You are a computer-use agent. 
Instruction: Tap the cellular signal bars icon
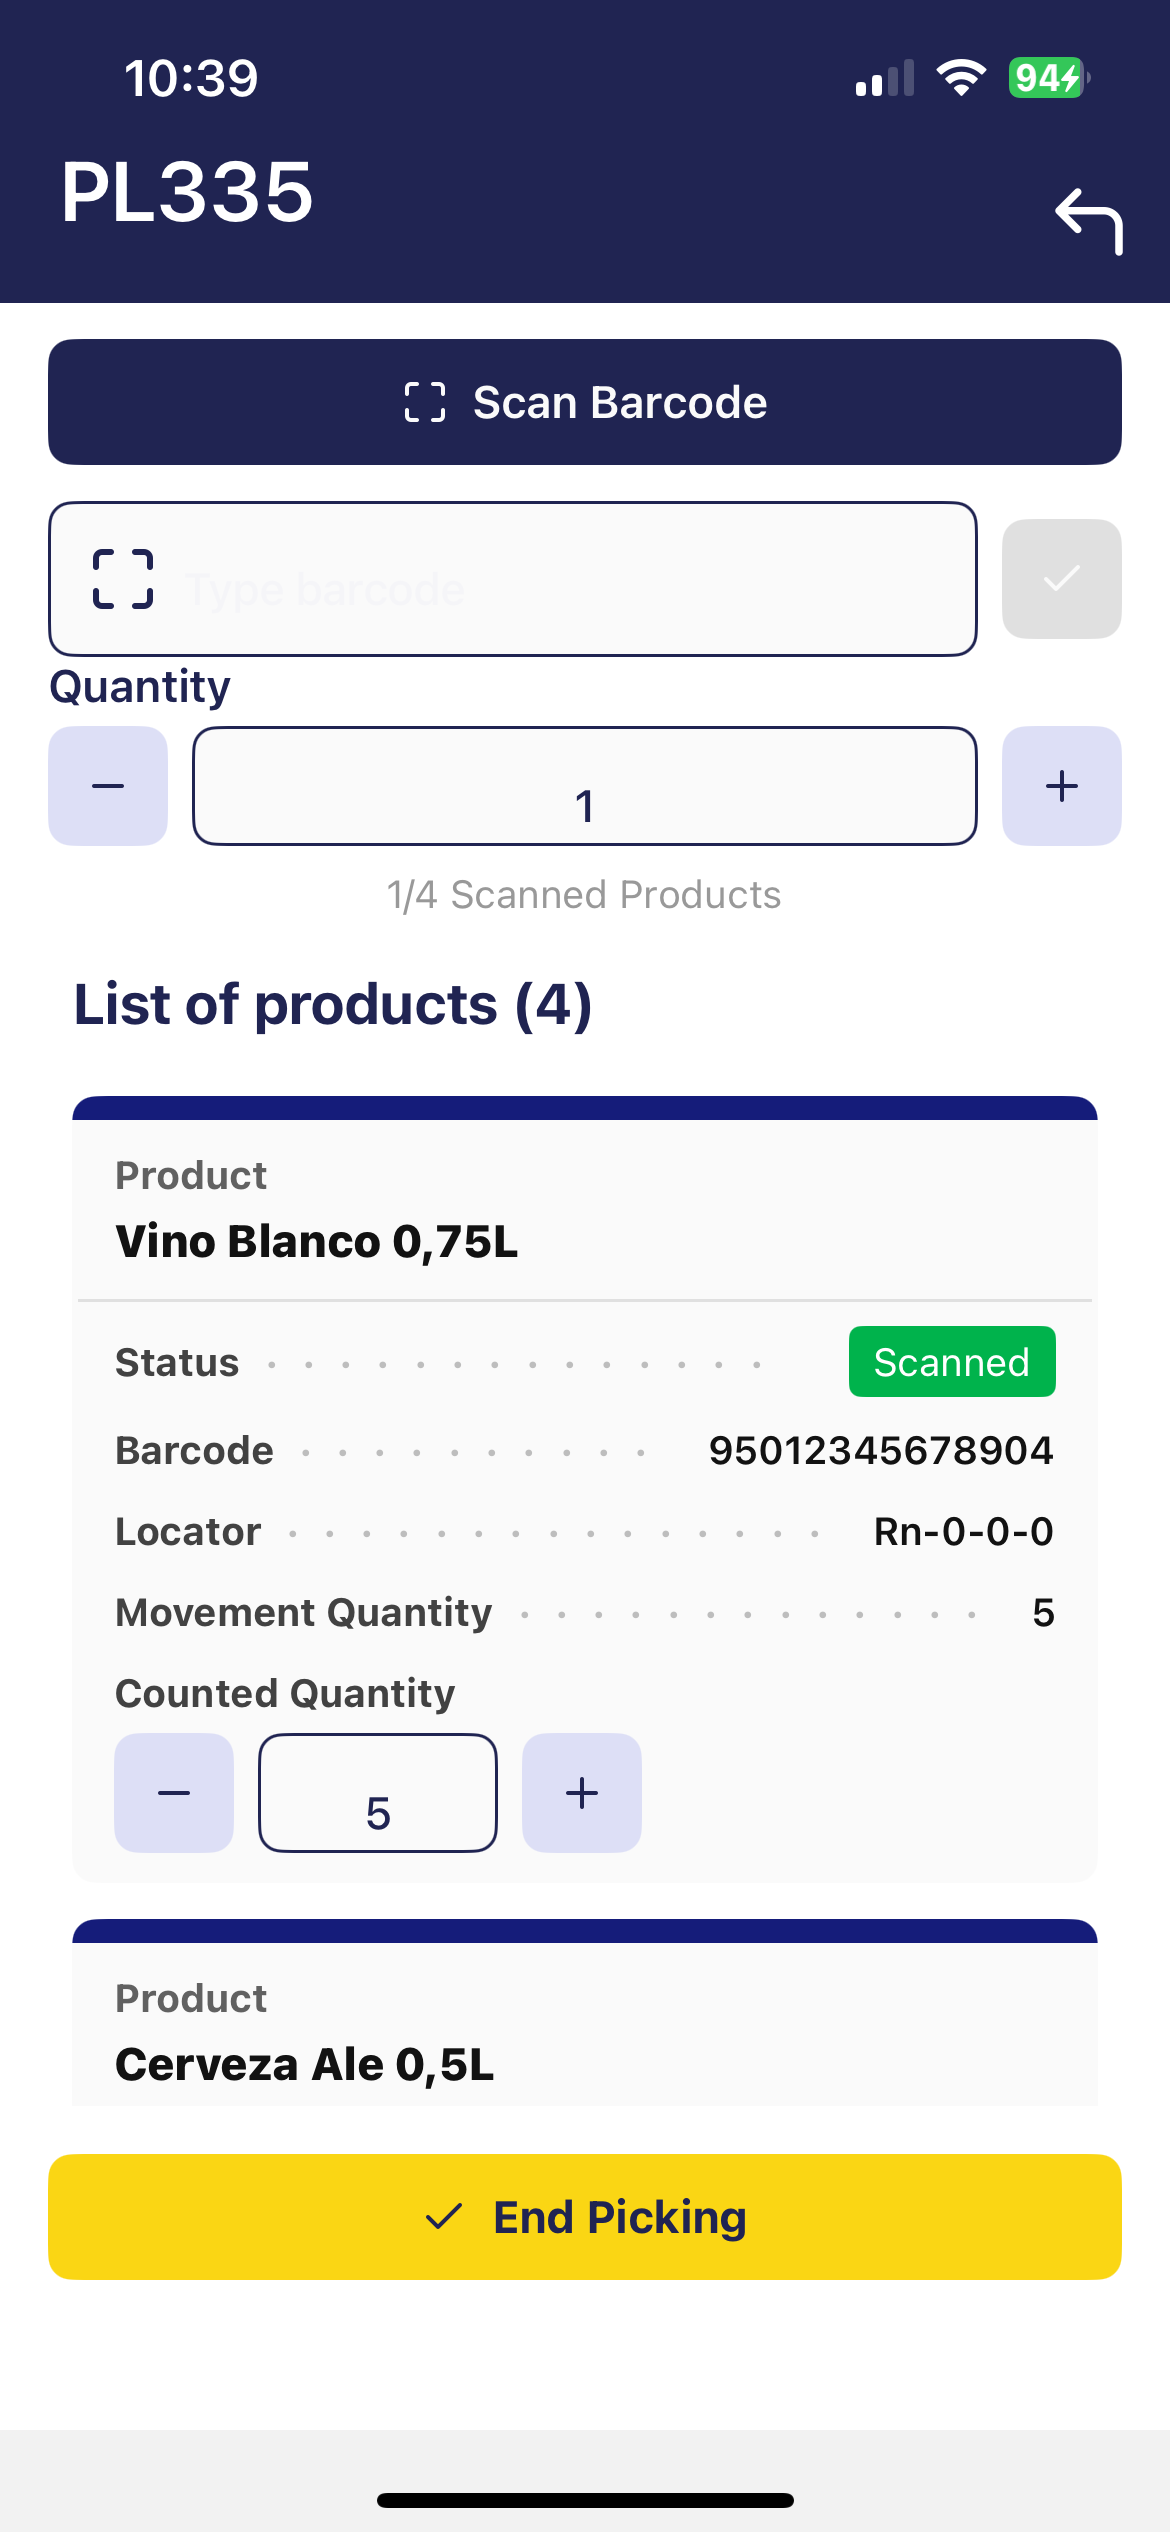click(885, 78)
